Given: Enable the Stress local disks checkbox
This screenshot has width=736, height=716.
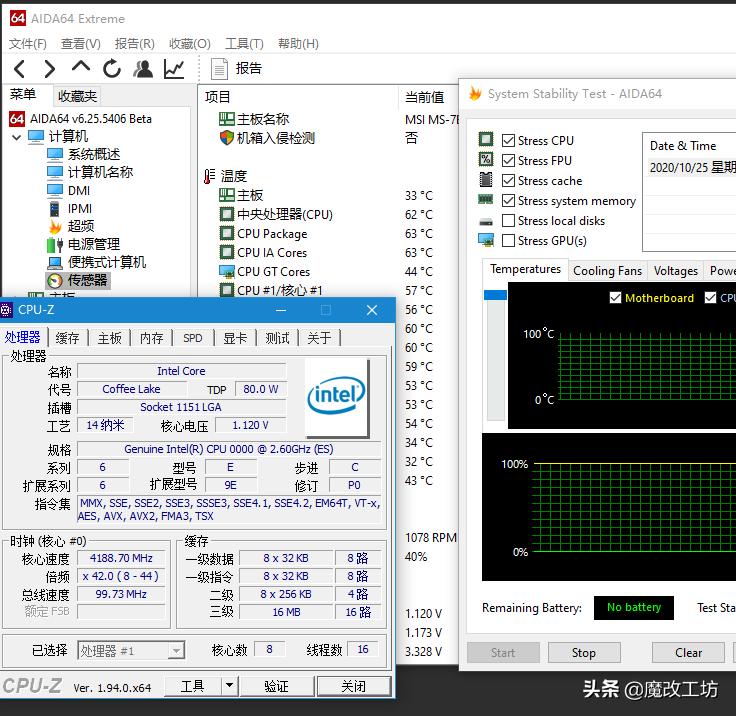Looking at the screenshot, I should (509, 221).
